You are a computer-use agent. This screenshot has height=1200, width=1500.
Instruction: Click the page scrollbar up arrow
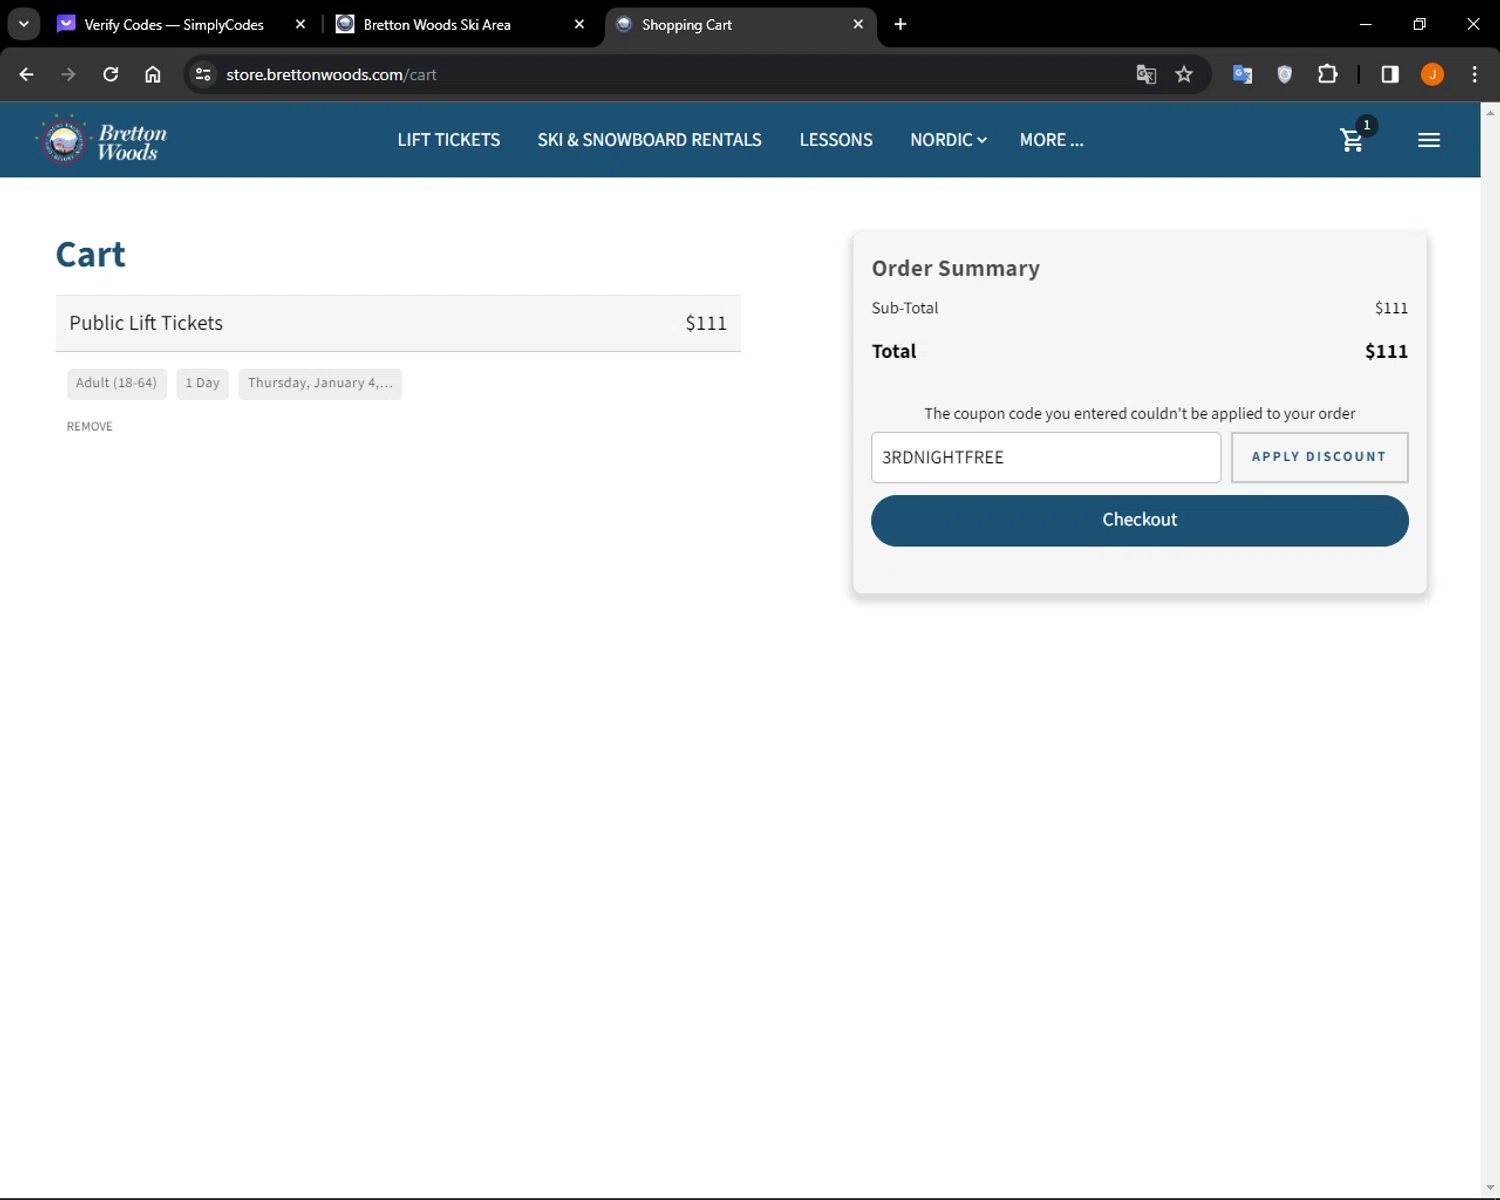pos(1490,112)
